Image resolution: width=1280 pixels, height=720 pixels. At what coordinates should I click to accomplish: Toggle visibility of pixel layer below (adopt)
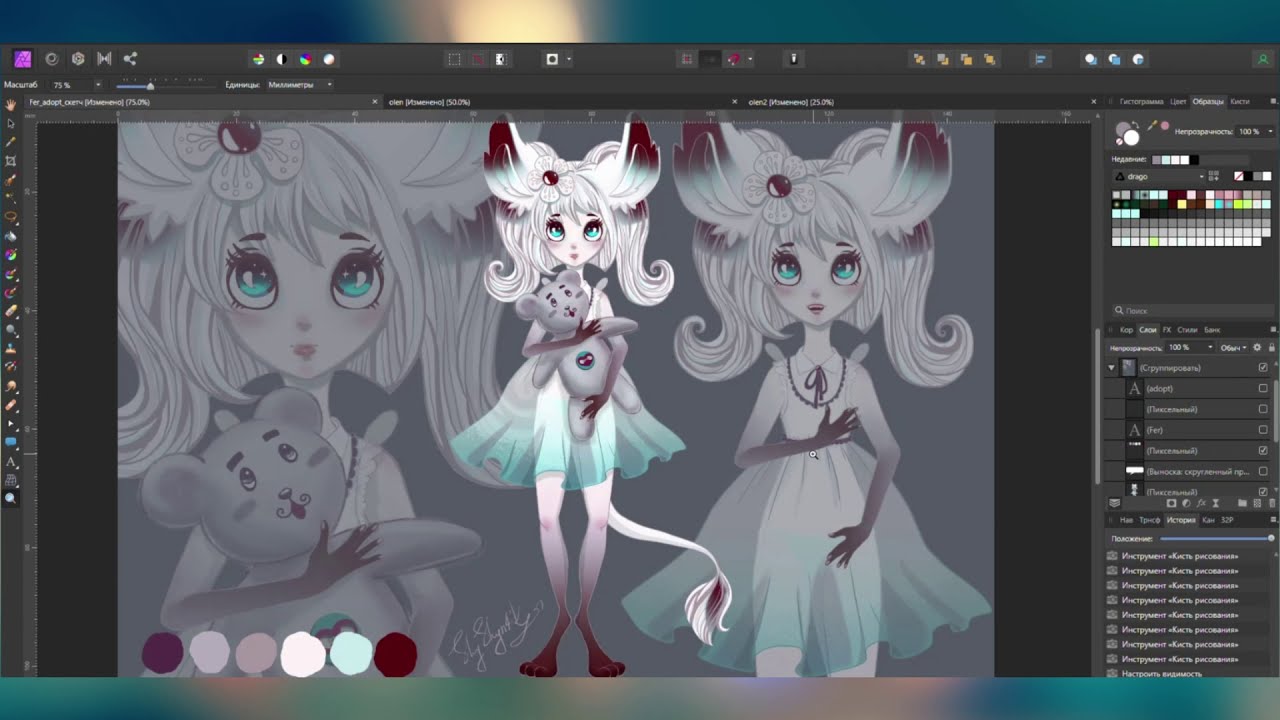coord(1263,409)
